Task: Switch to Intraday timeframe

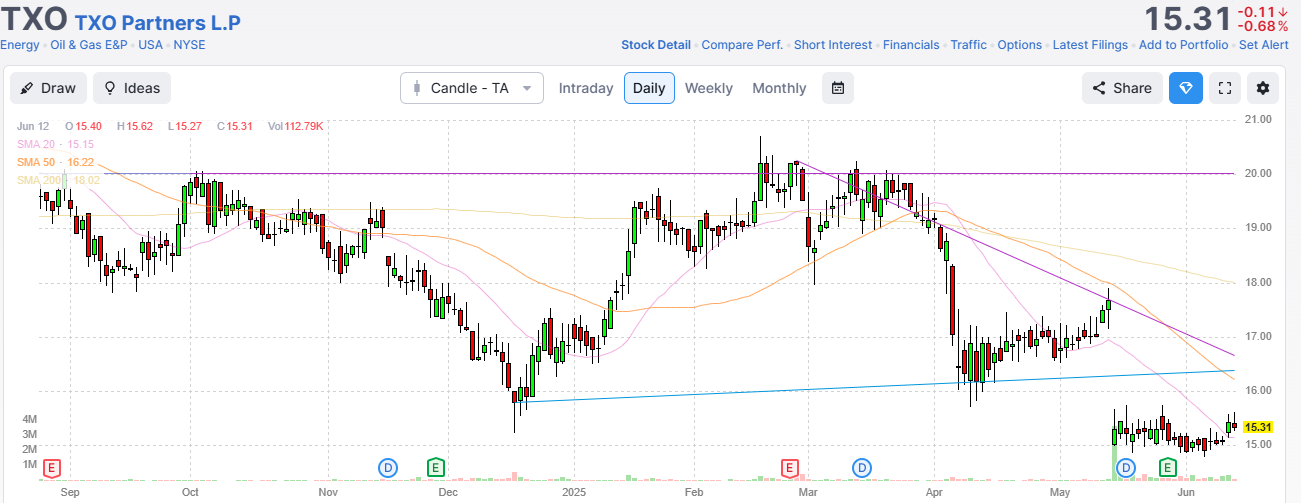Action: point(586,88)
